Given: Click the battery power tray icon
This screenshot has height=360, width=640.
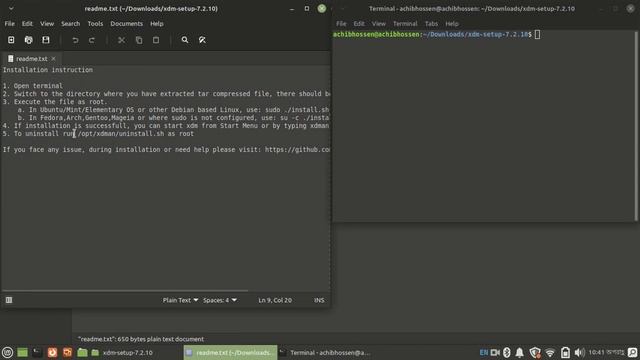Looking at the screenshot, I should (565, 352).
